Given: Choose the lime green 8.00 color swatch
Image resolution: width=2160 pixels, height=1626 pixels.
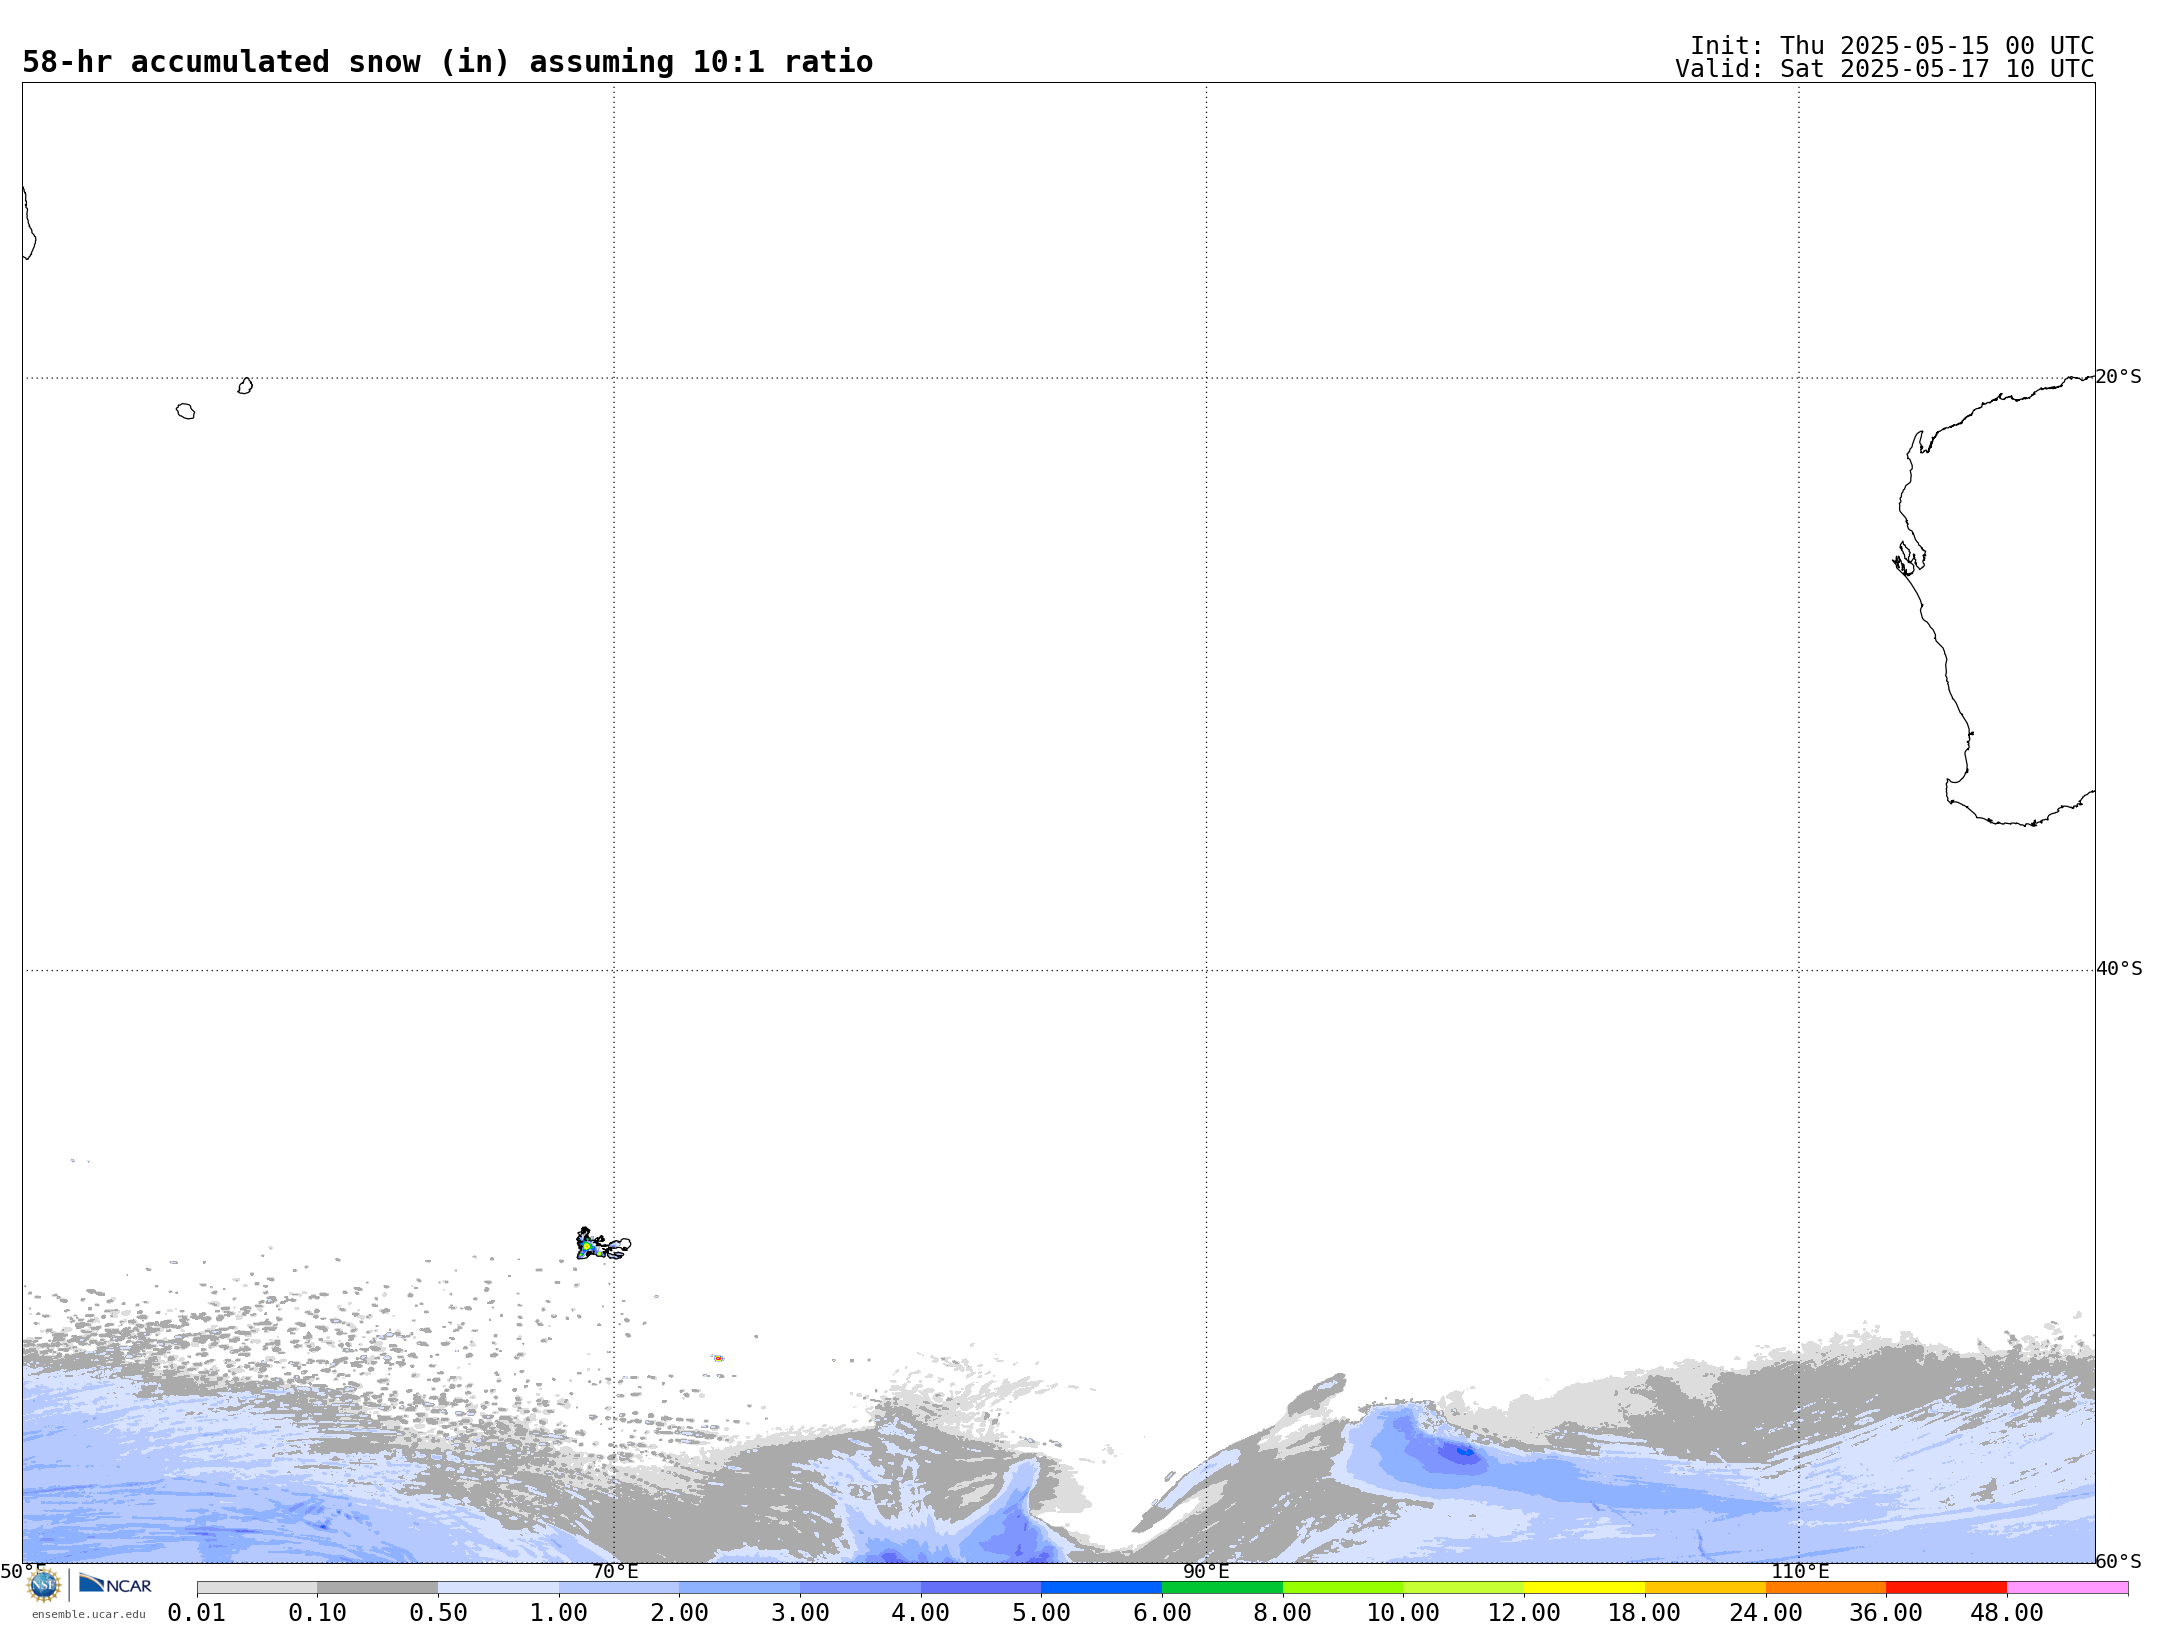Looking at the screenshot, I should coord(1343,1588).
